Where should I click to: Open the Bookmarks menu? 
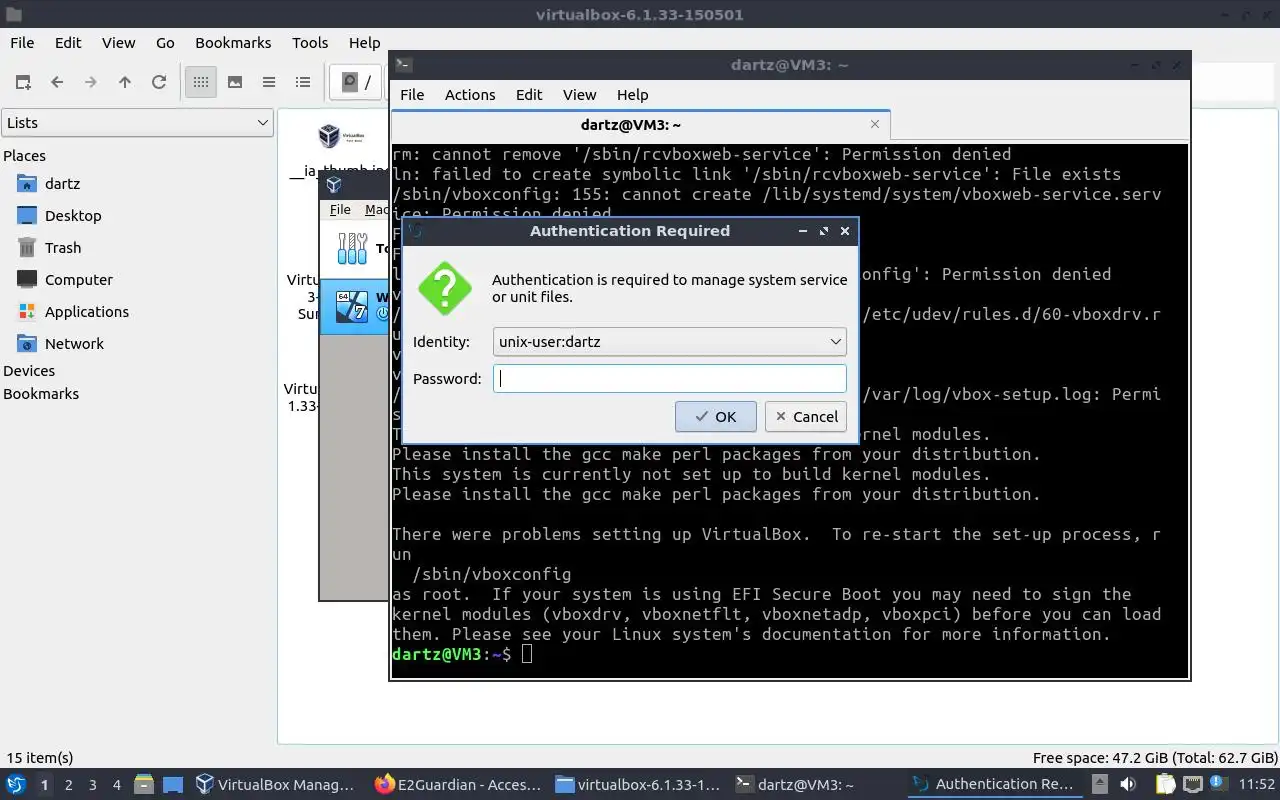[233, 43]
